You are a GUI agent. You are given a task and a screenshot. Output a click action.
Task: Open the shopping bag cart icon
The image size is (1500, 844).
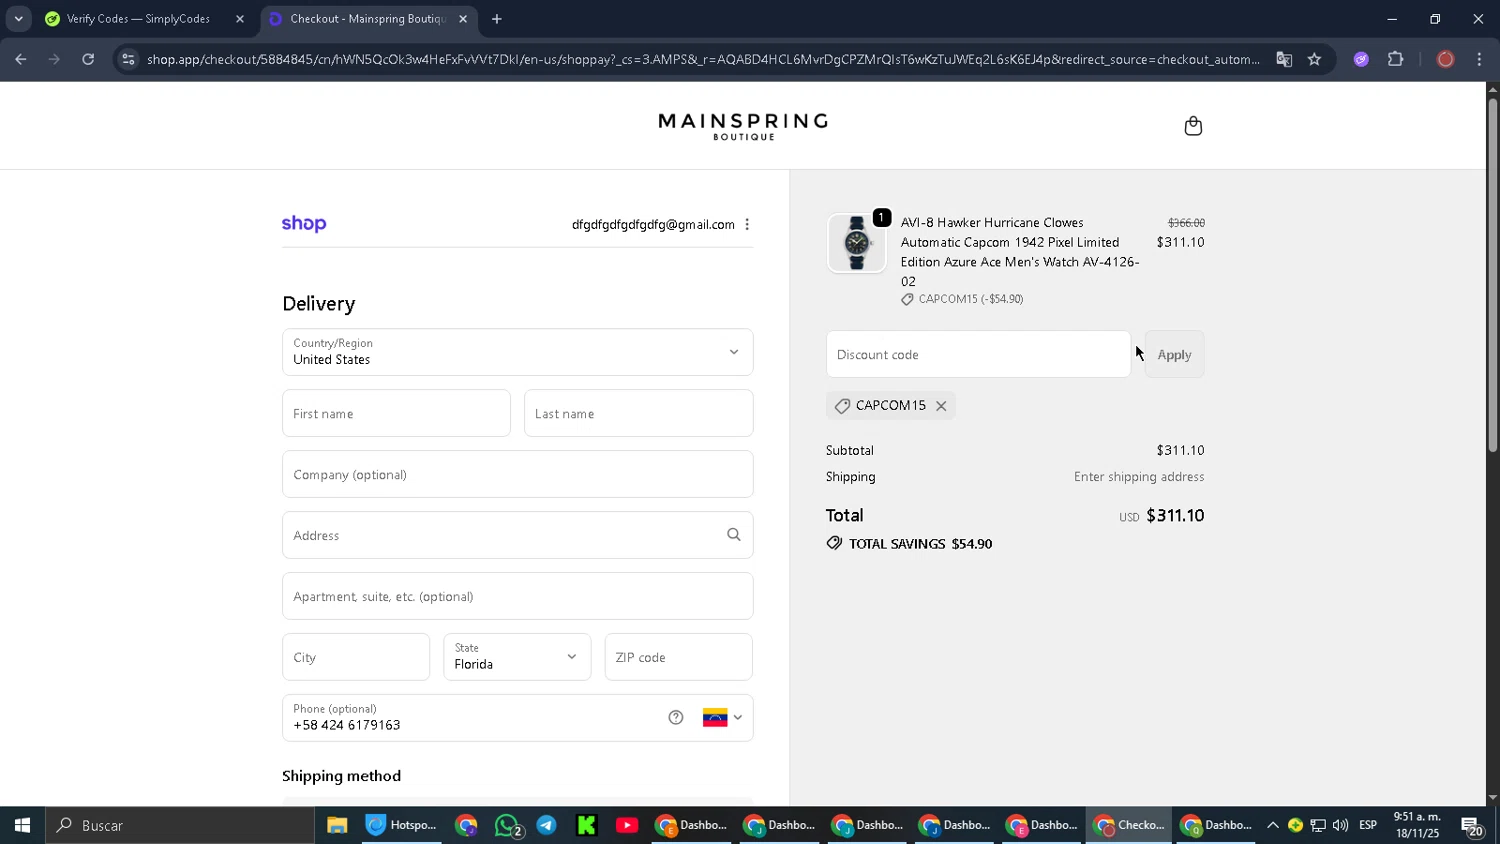click(x=1193, y=126)
